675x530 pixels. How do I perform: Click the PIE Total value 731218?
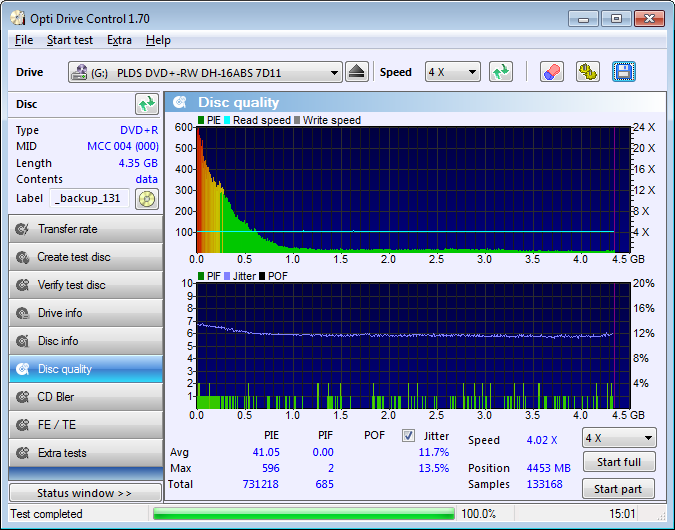(x=260, y=484)
